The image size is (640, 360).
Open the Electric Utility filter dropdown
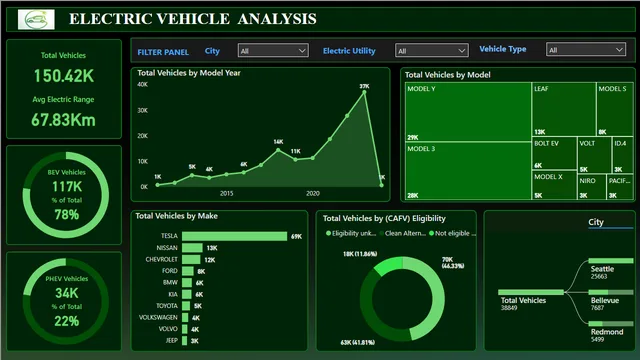431,51
